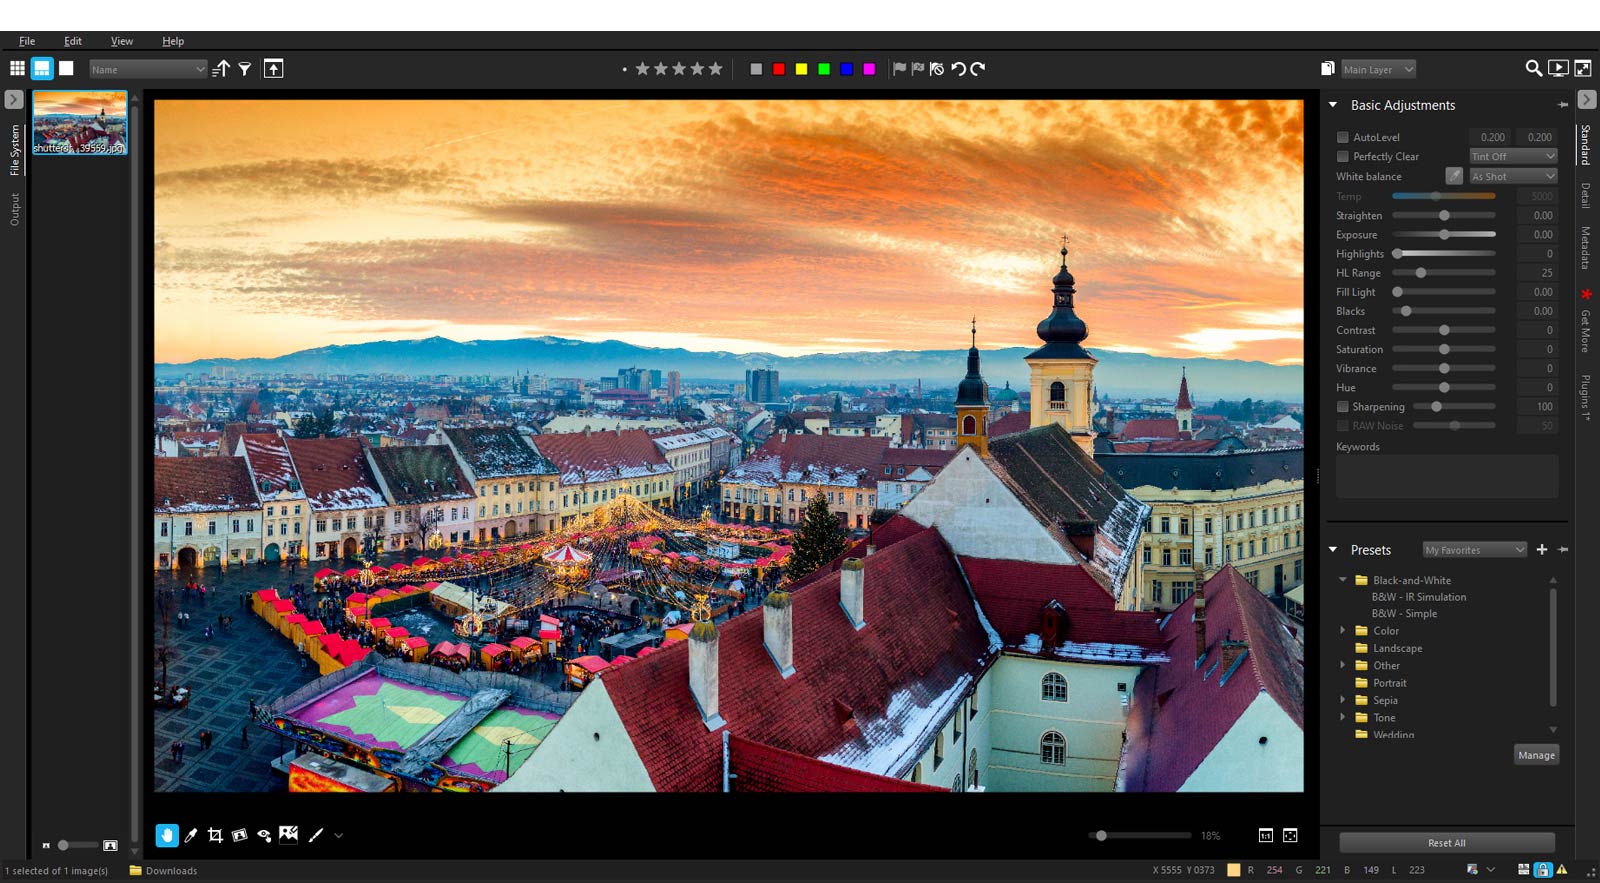Open the Main Layer dropdown
1600x883 pixels.
[1378, 69]
